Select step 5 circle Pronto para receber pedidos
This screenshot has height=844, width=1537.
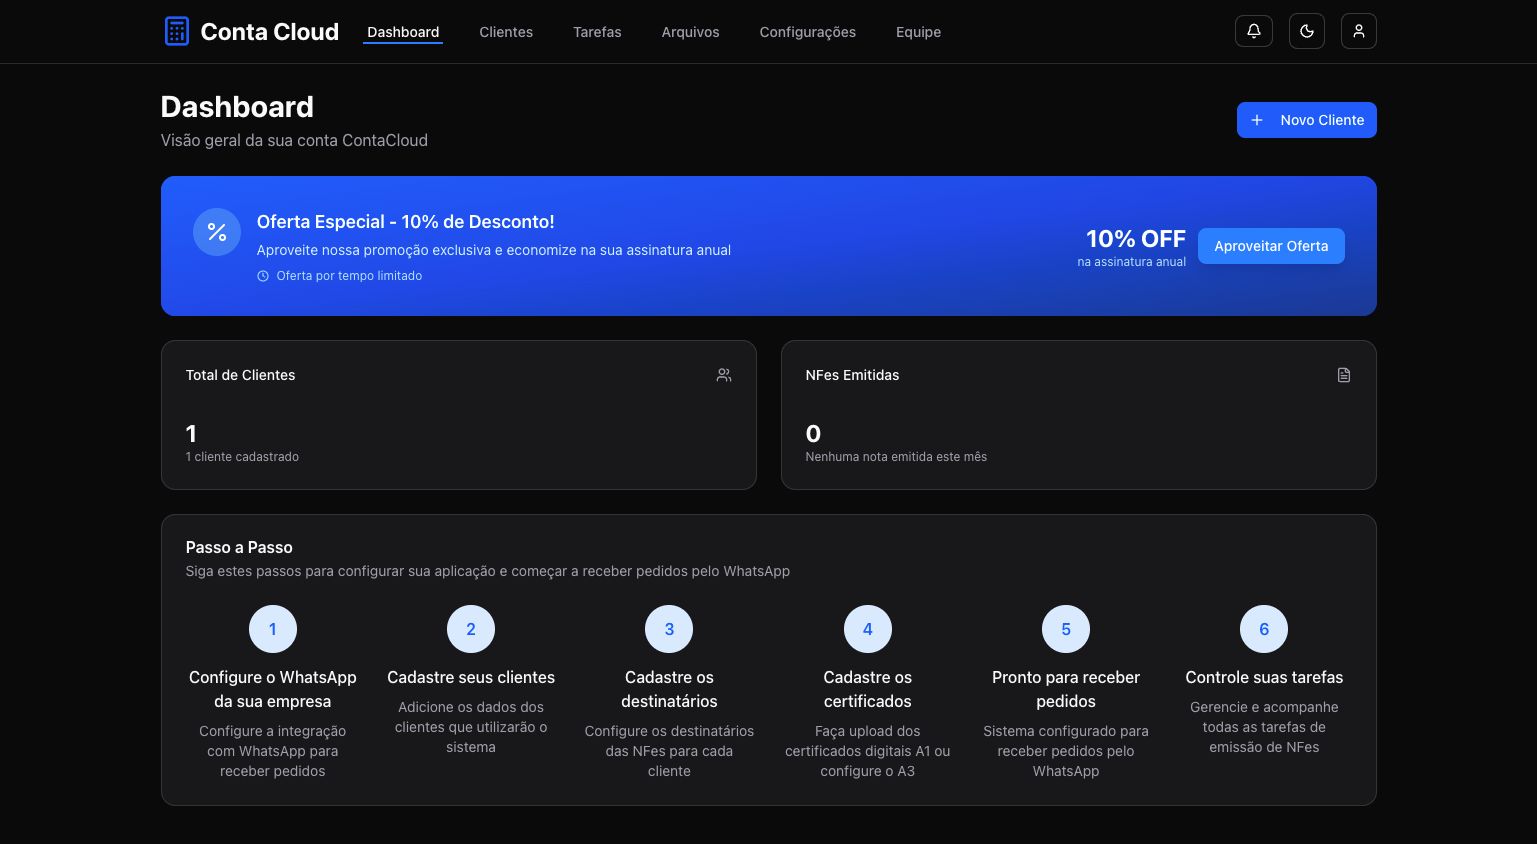tap(1066, 629)
